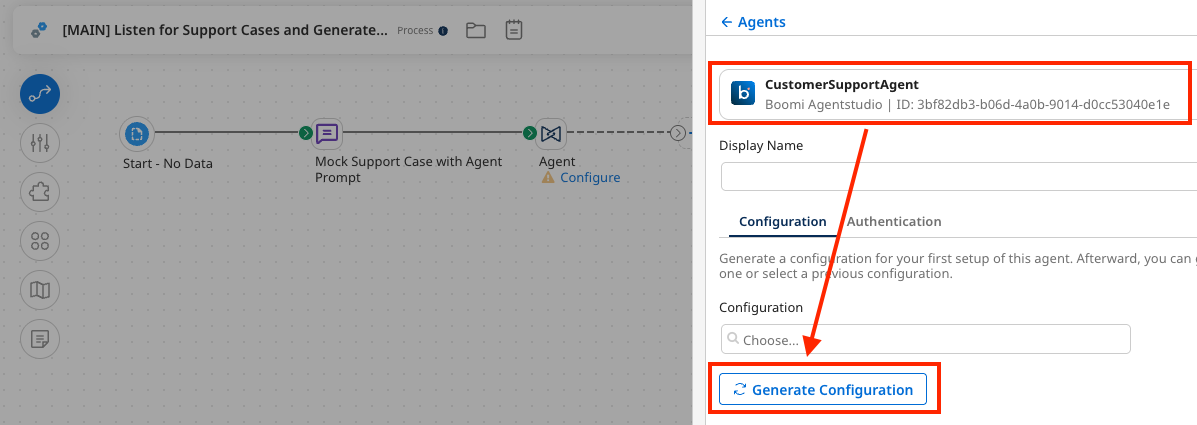This screenshot has width=1197, height=425.
Task: Click the gray endpoint arrow after Agent
Action: (678, 134)
